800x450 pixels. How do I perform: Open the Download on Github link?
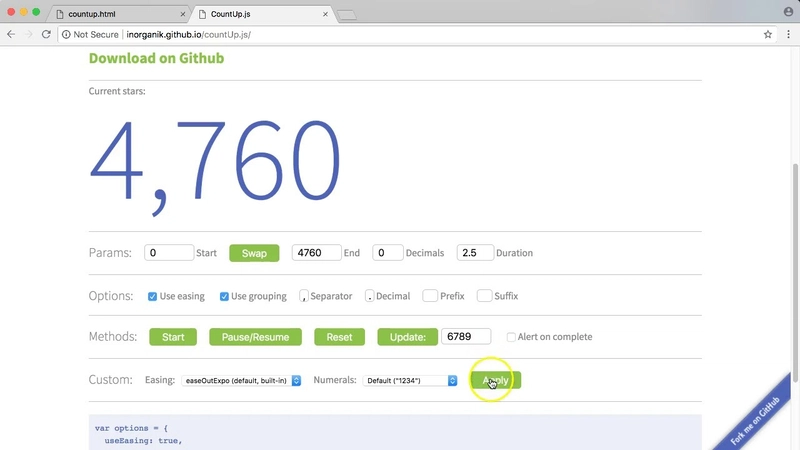156,58
